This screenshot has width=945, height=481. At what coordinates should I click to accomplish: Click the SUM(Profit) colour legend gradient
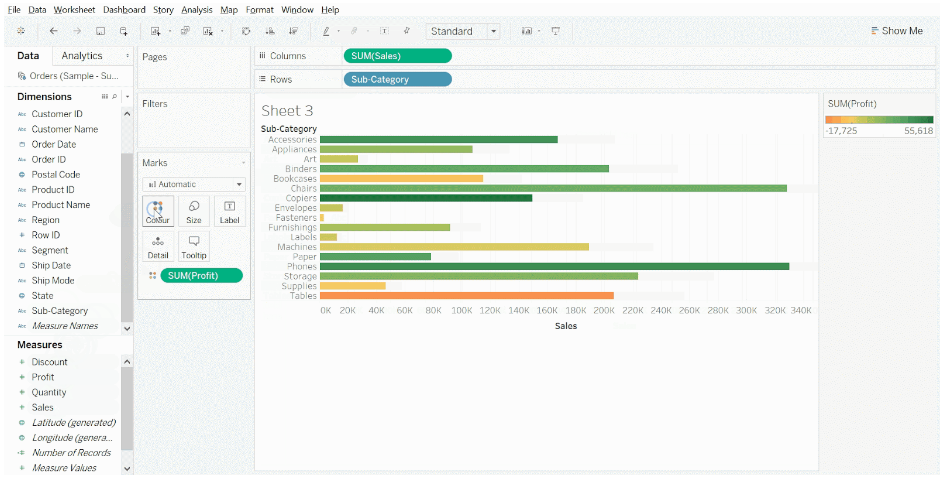click(878, 120)
